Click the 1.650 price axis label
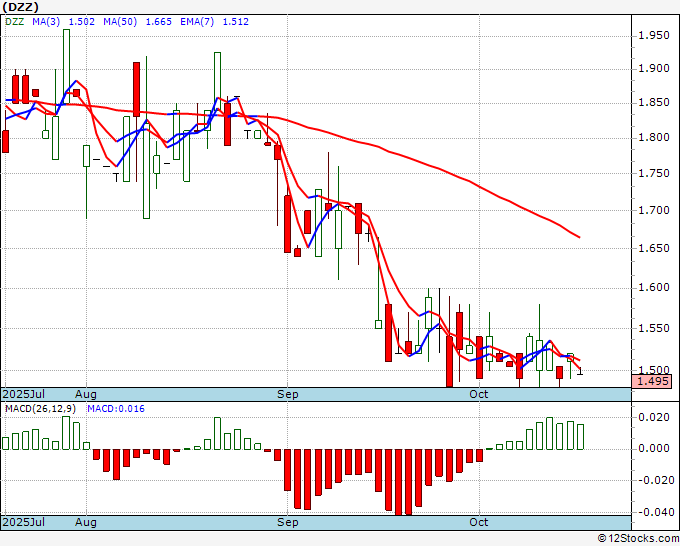680x546 pixels. pyautogui.click(x=654, y=248)
